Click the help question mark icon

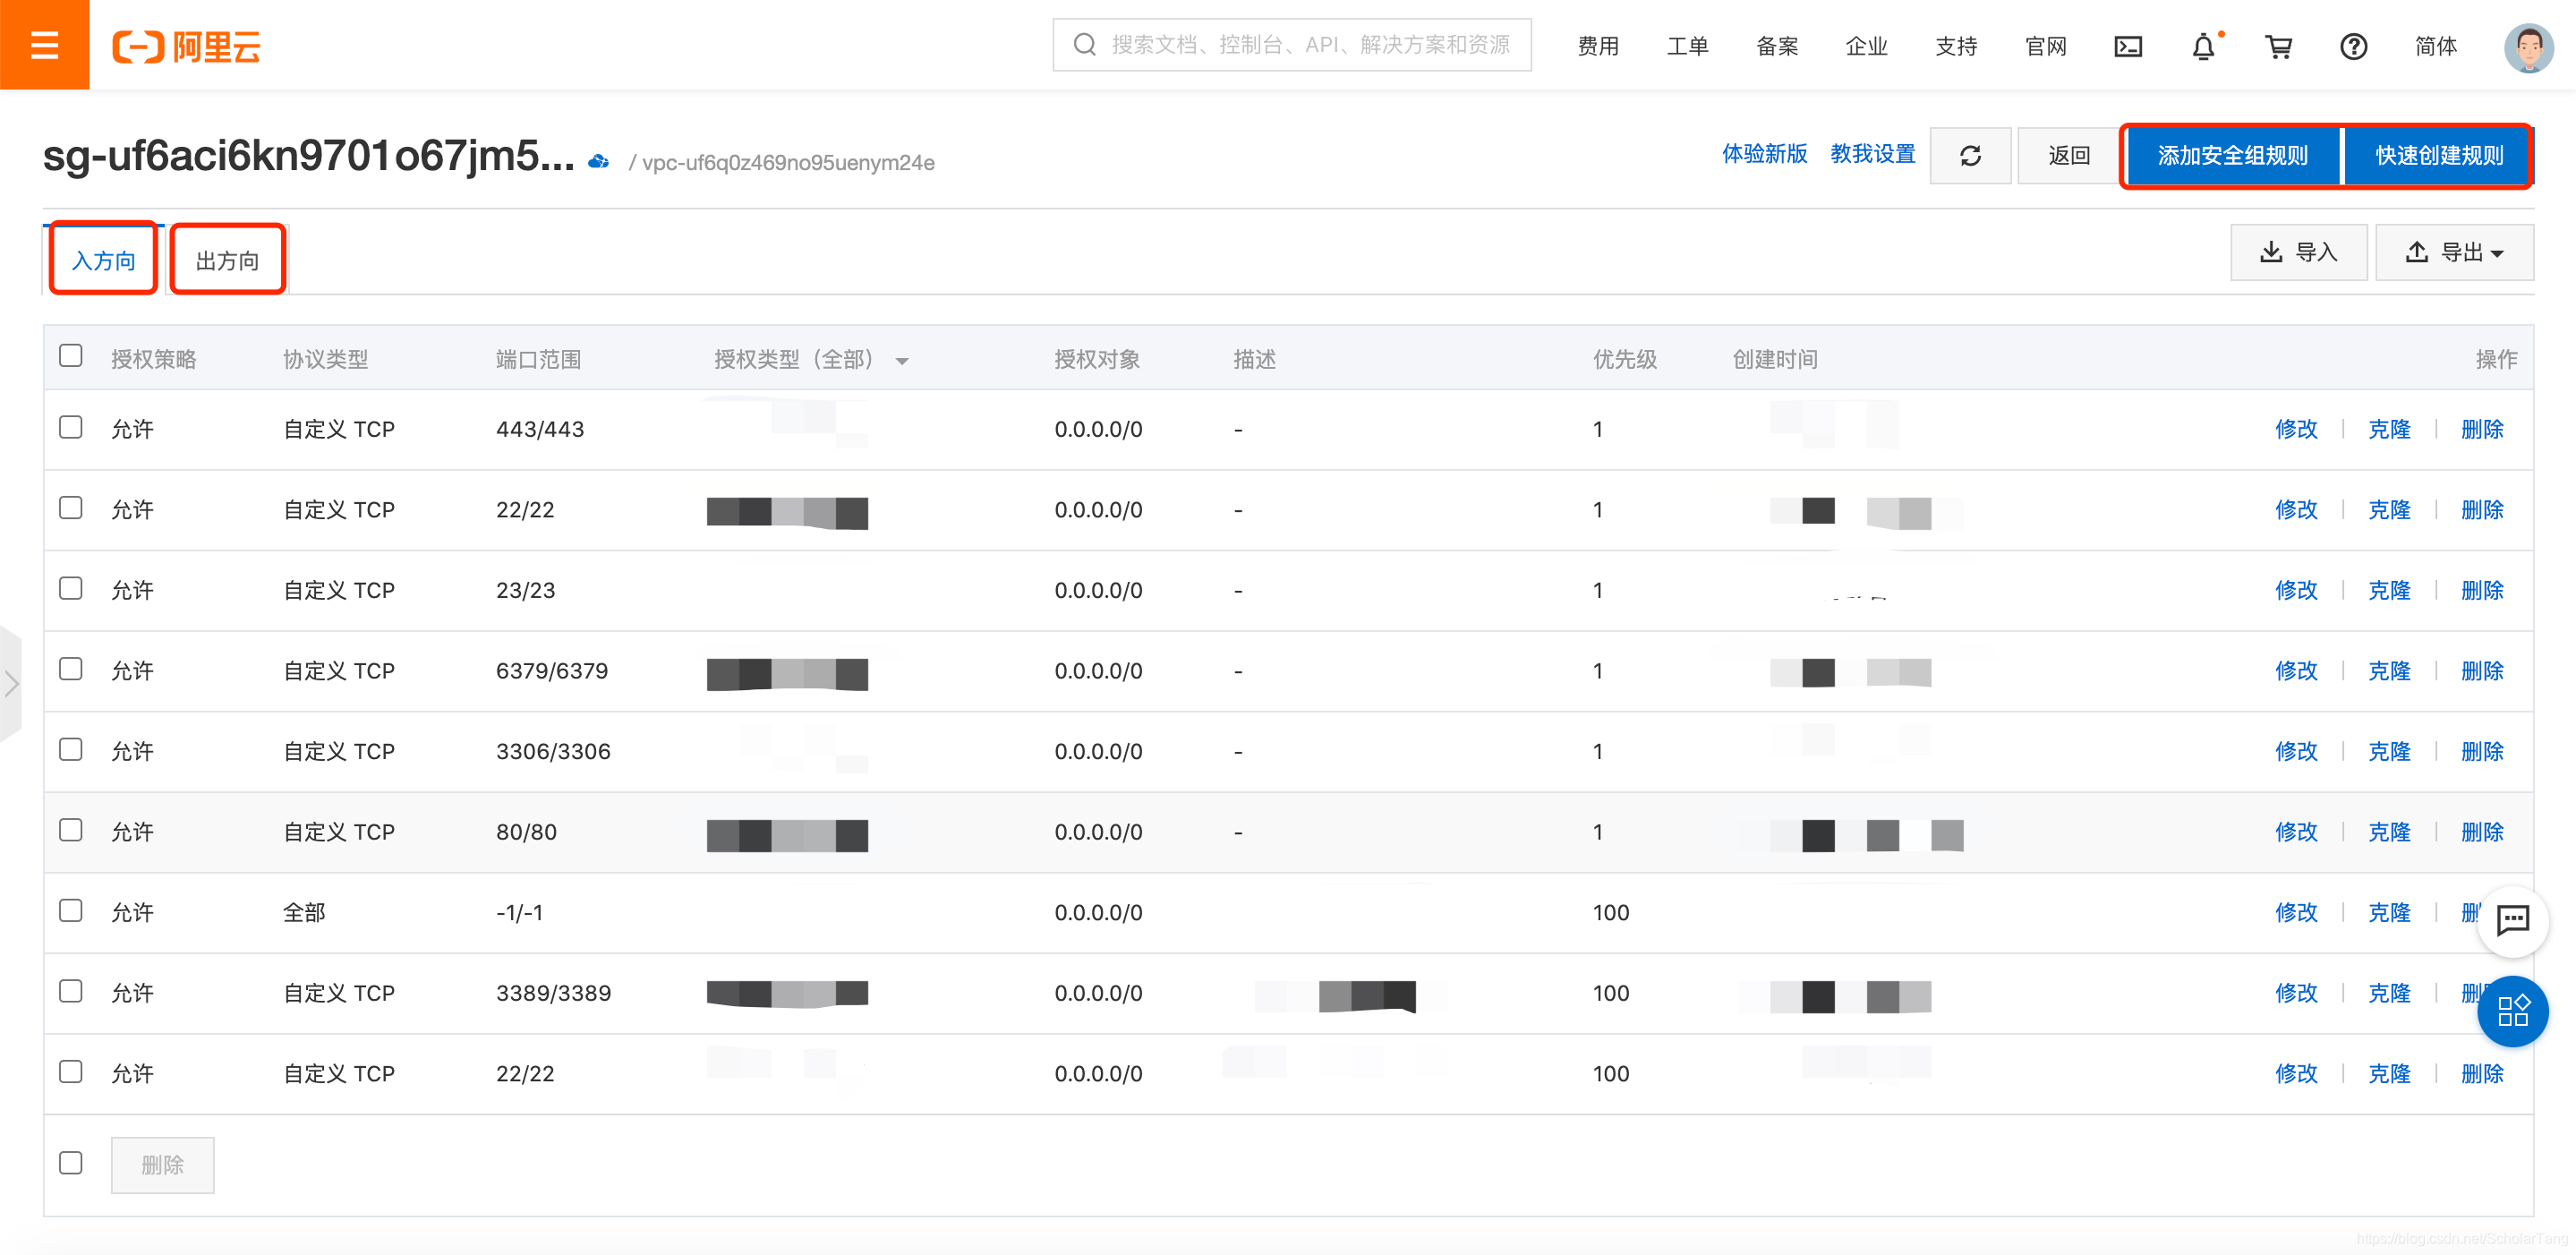[2353, 46]
